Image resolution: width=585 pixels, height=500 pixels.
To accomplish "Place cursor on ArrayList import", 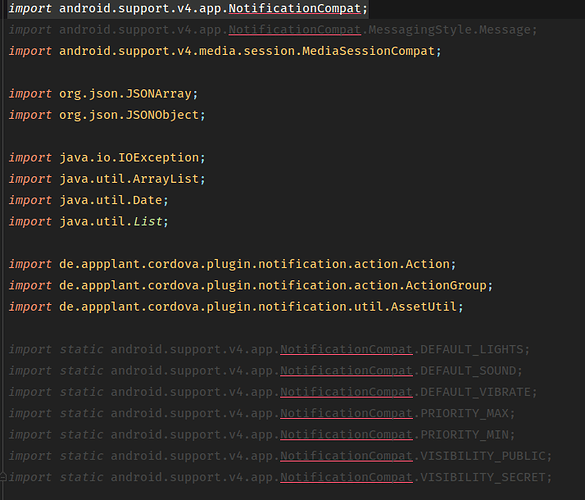I will click(x=166, y=179).
